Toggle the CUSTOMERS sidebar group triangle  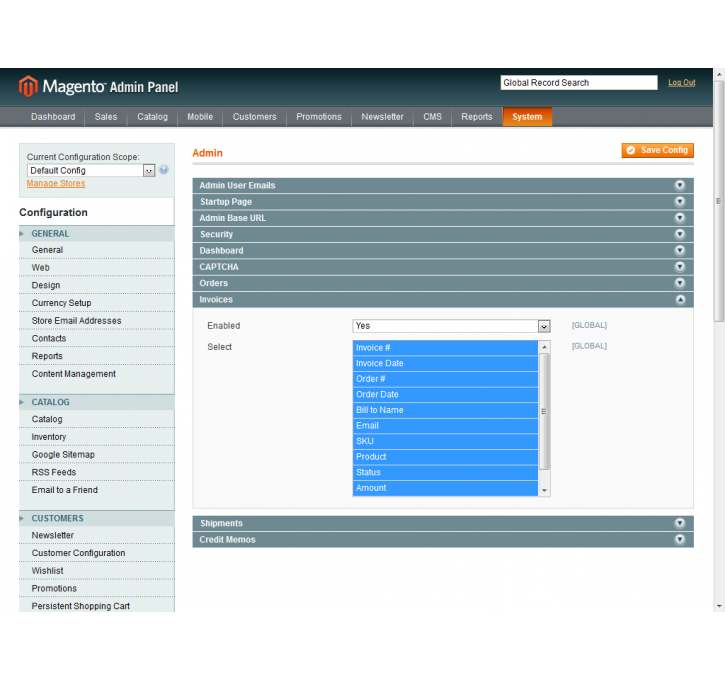click(x=21, y=519)
